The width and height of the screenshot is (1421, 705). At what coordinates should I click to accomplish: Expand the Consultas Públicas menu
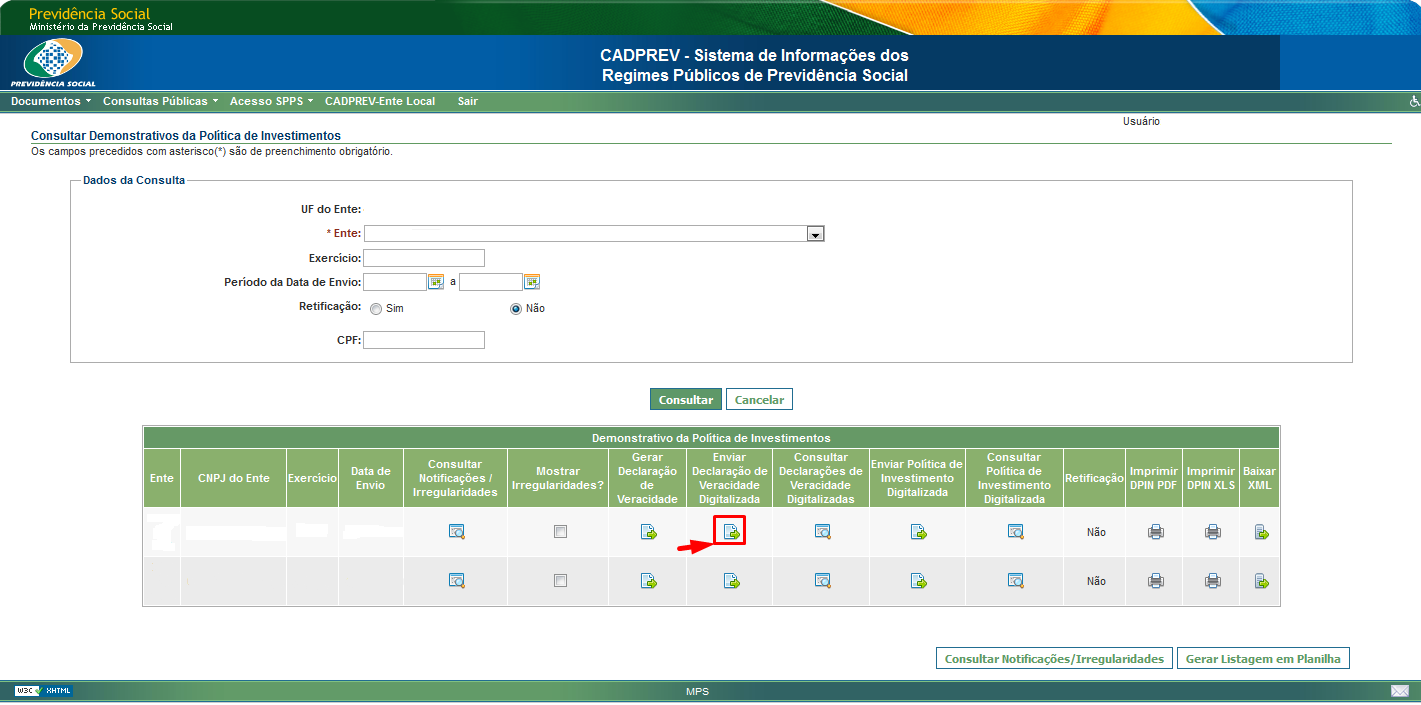(x=160, y=101)
